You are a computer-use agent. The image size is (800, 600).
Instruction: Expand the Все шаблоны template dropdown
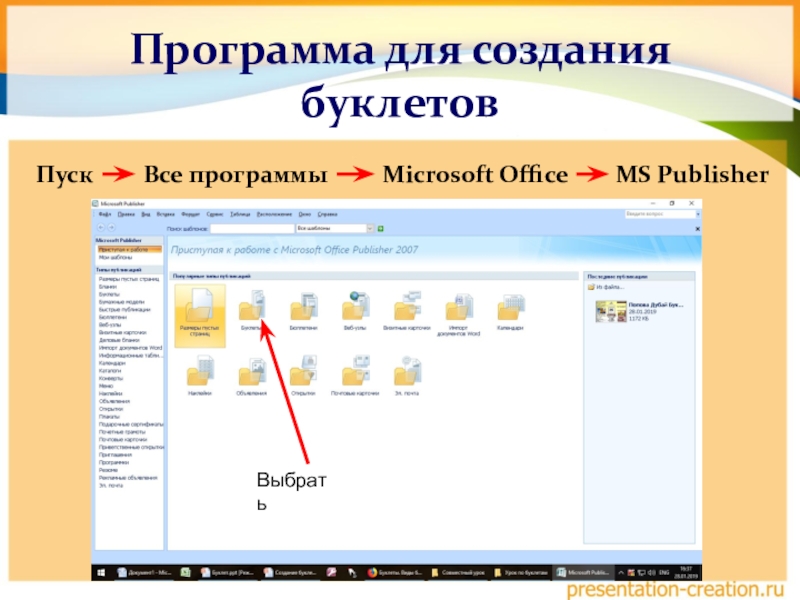click(x=370, y=229)
